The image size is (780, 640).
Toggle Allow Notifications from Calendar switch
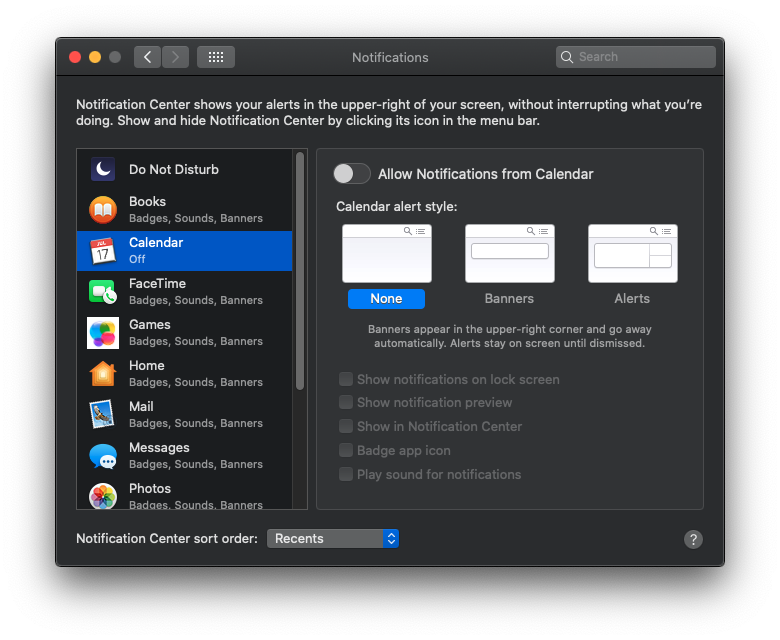click(x=352, y=174)
